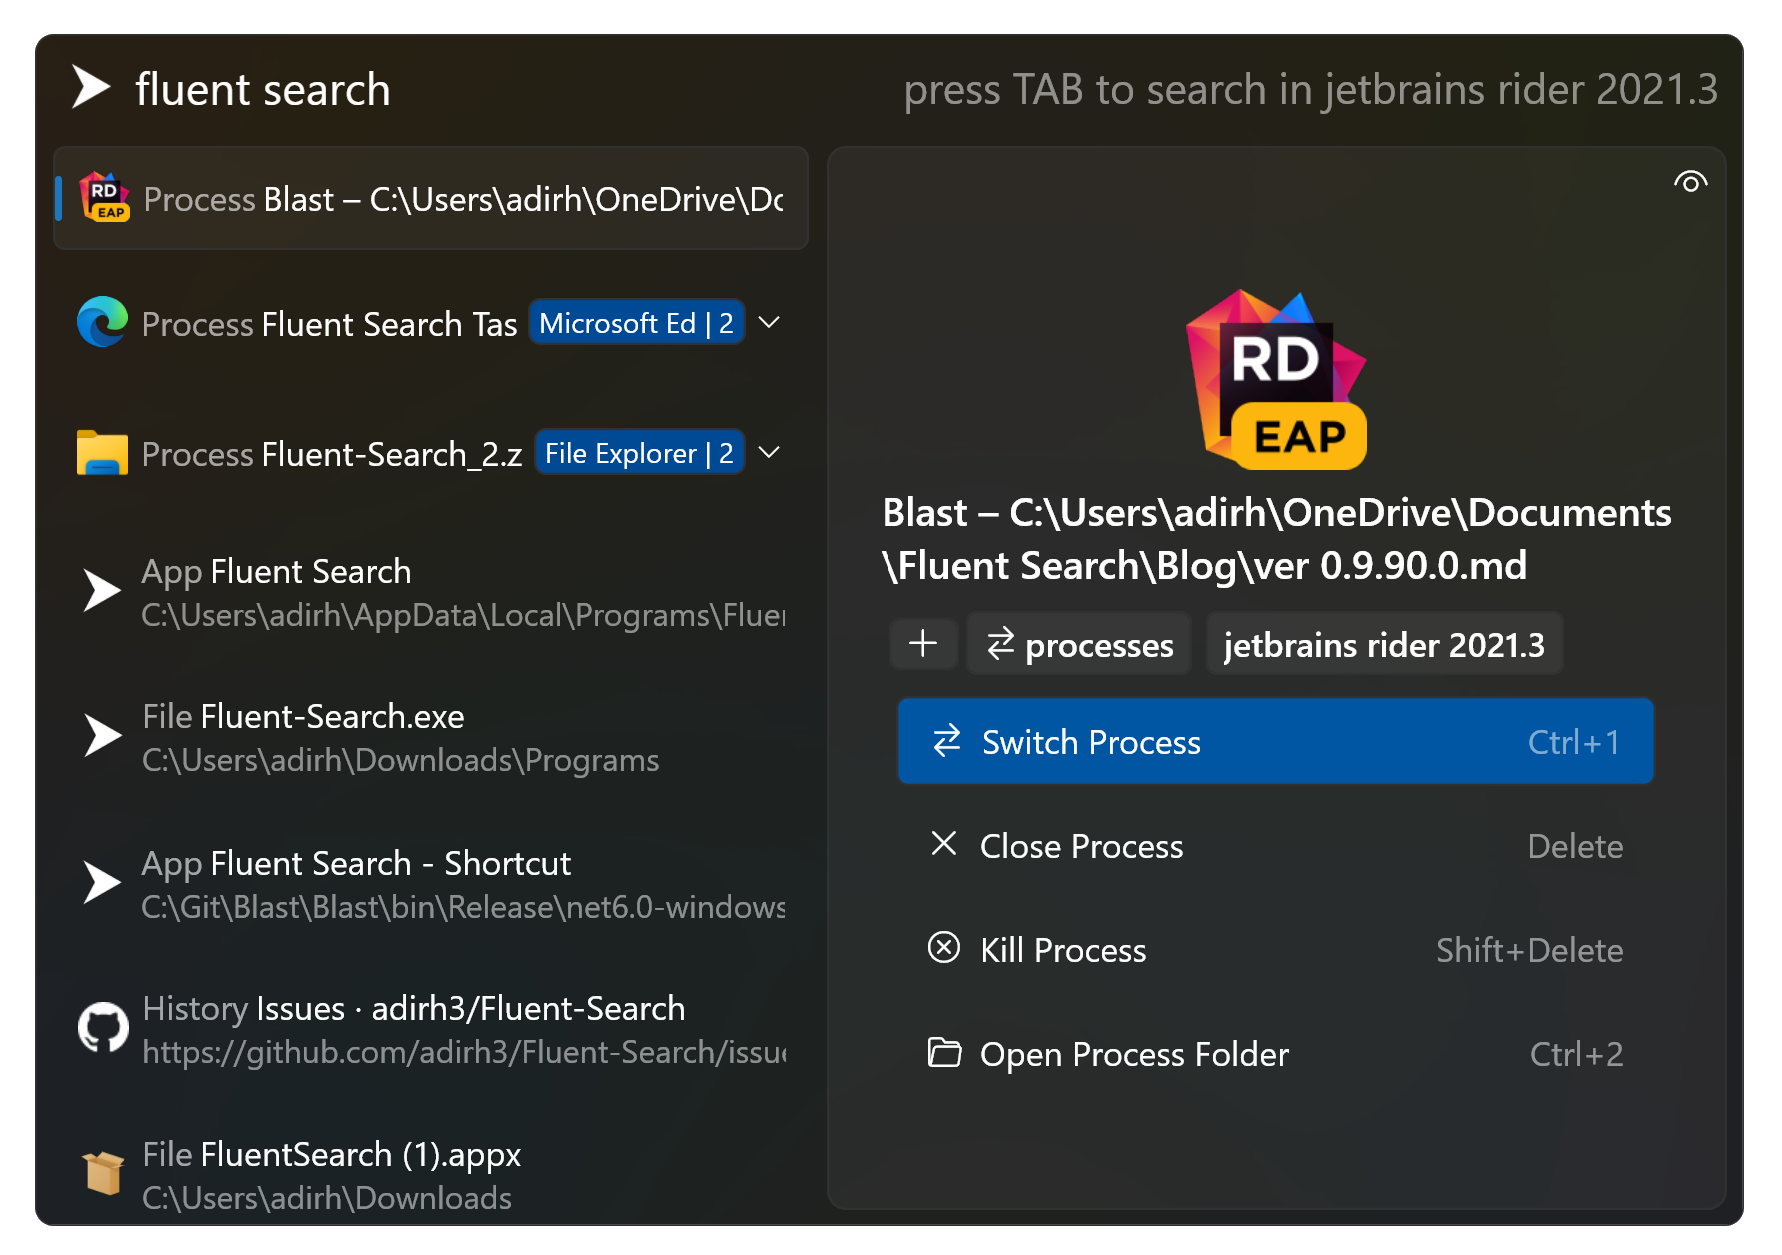The image size is (1782, 1255).
Task: Select 'File Fluent-Search.exe' result
Action: coord(431,738)
